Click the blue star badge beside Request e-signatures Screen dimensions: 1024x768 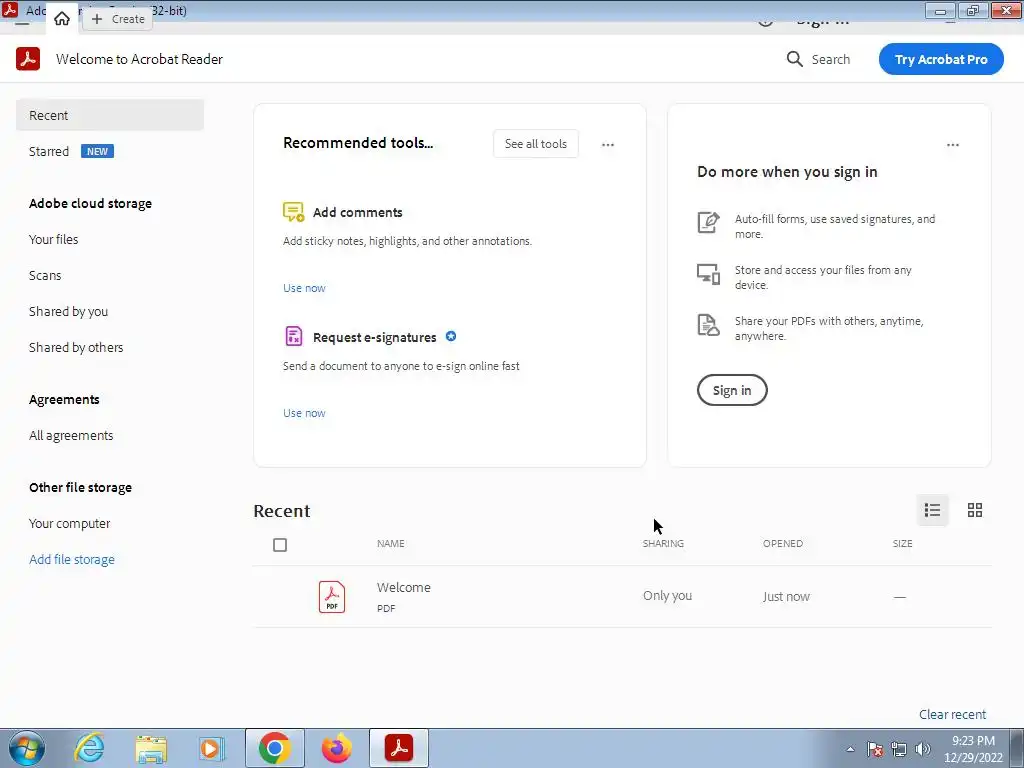pos(451,336)
